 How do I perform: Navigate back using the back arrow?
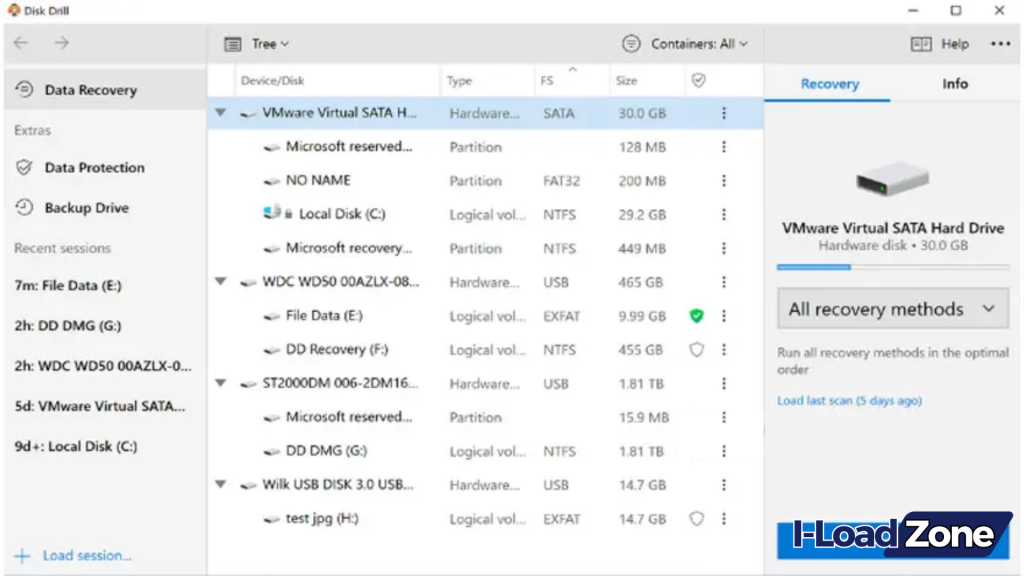tap(20, 43)
